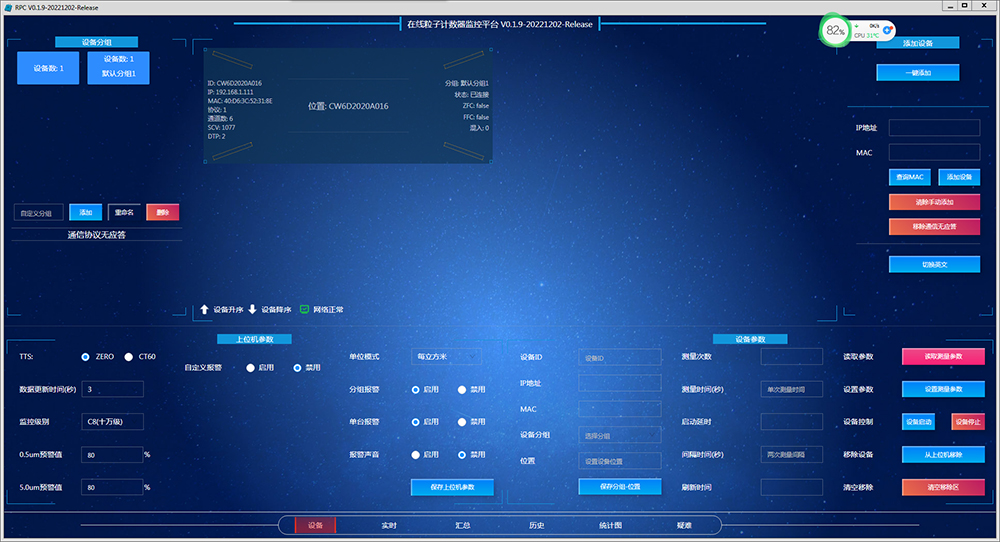Open the 监控级别 C8(十万级) selector
The image size is (1000, 542).
(x=112, y=422)
